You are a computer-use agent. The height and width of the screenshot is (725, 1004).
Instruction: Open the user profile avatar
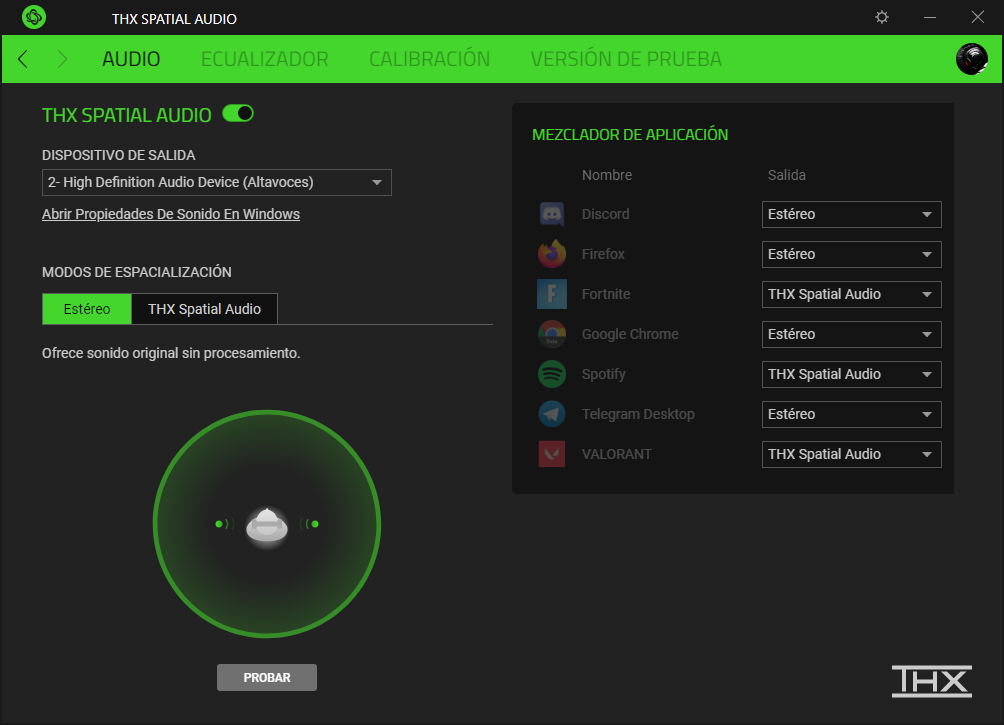click(971, 59)
